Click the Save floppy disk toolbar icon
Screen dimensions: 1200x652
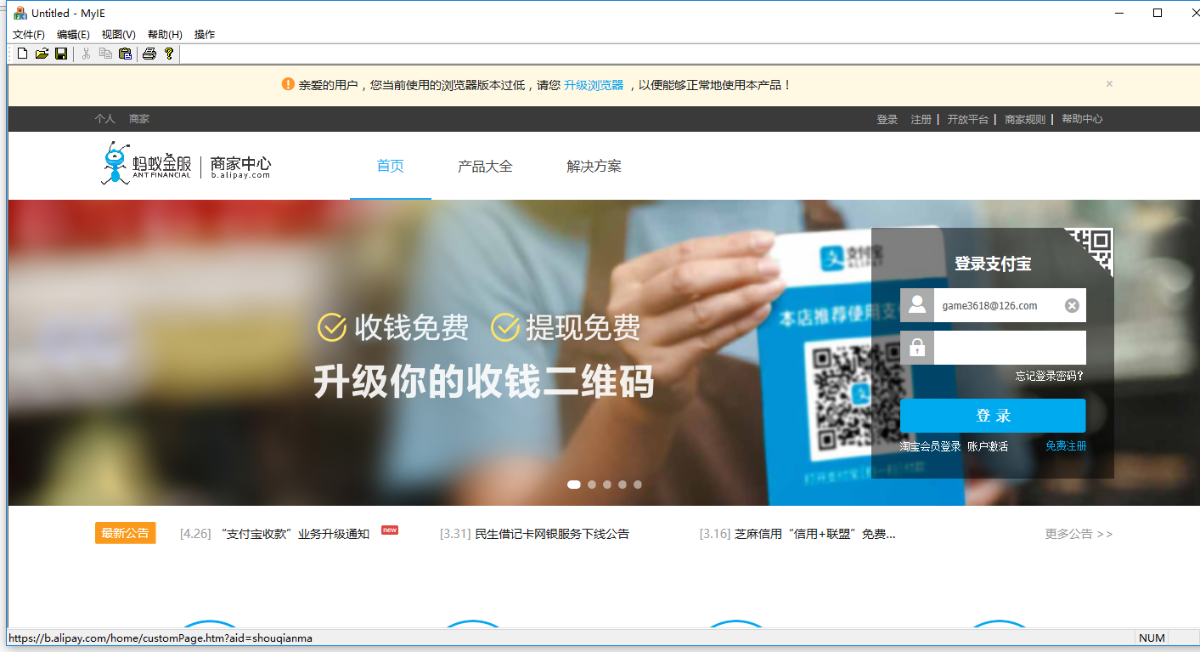[61, 54]
